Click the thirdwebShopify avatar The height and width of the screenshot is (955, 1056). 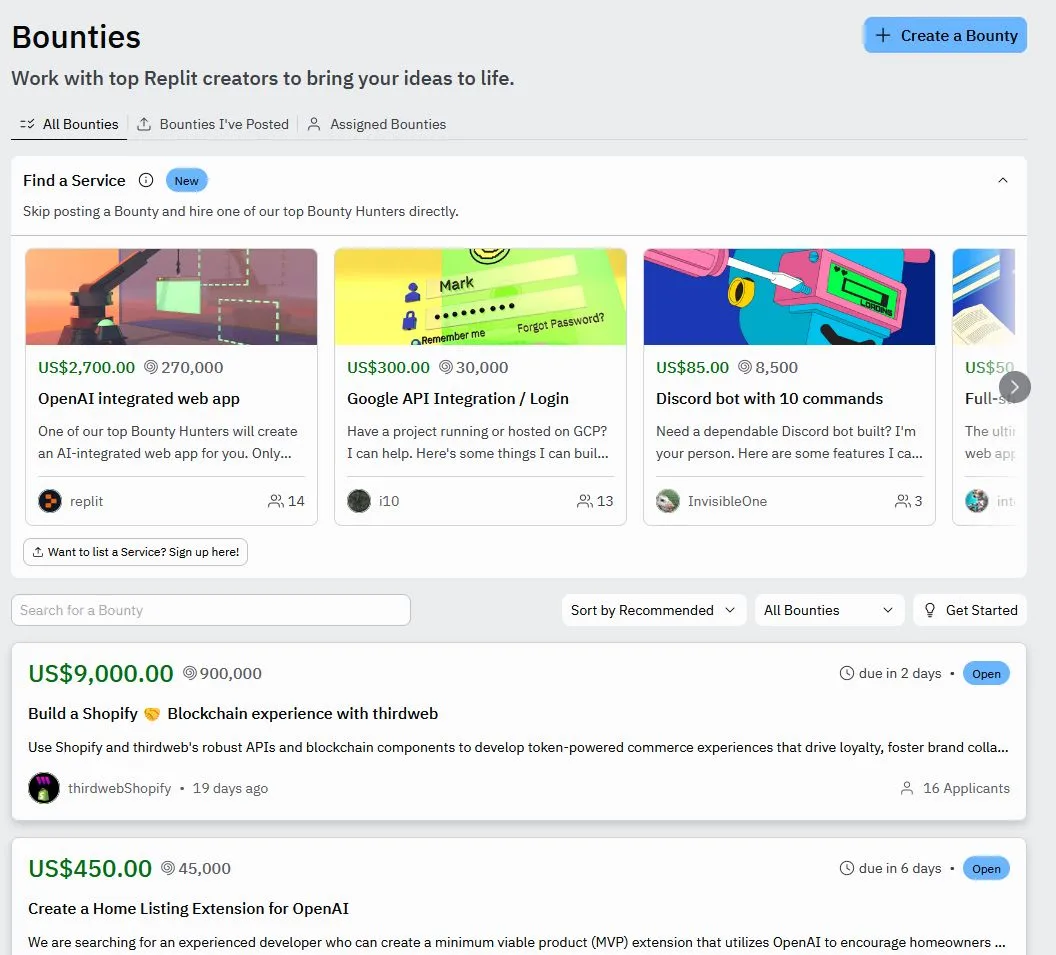[44, 788]
